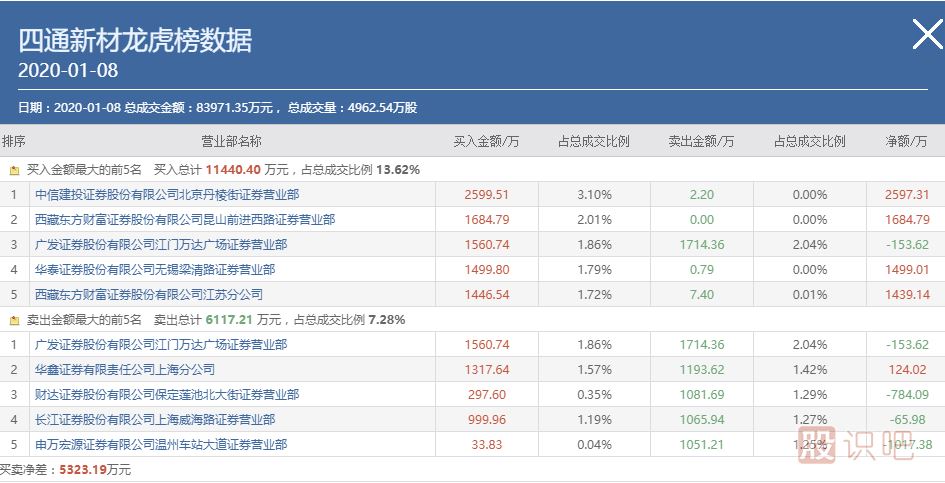The height and width of the screenshot is (483, 945).
Task: Click the 营业部名称 column header
Action: [231, 142]
